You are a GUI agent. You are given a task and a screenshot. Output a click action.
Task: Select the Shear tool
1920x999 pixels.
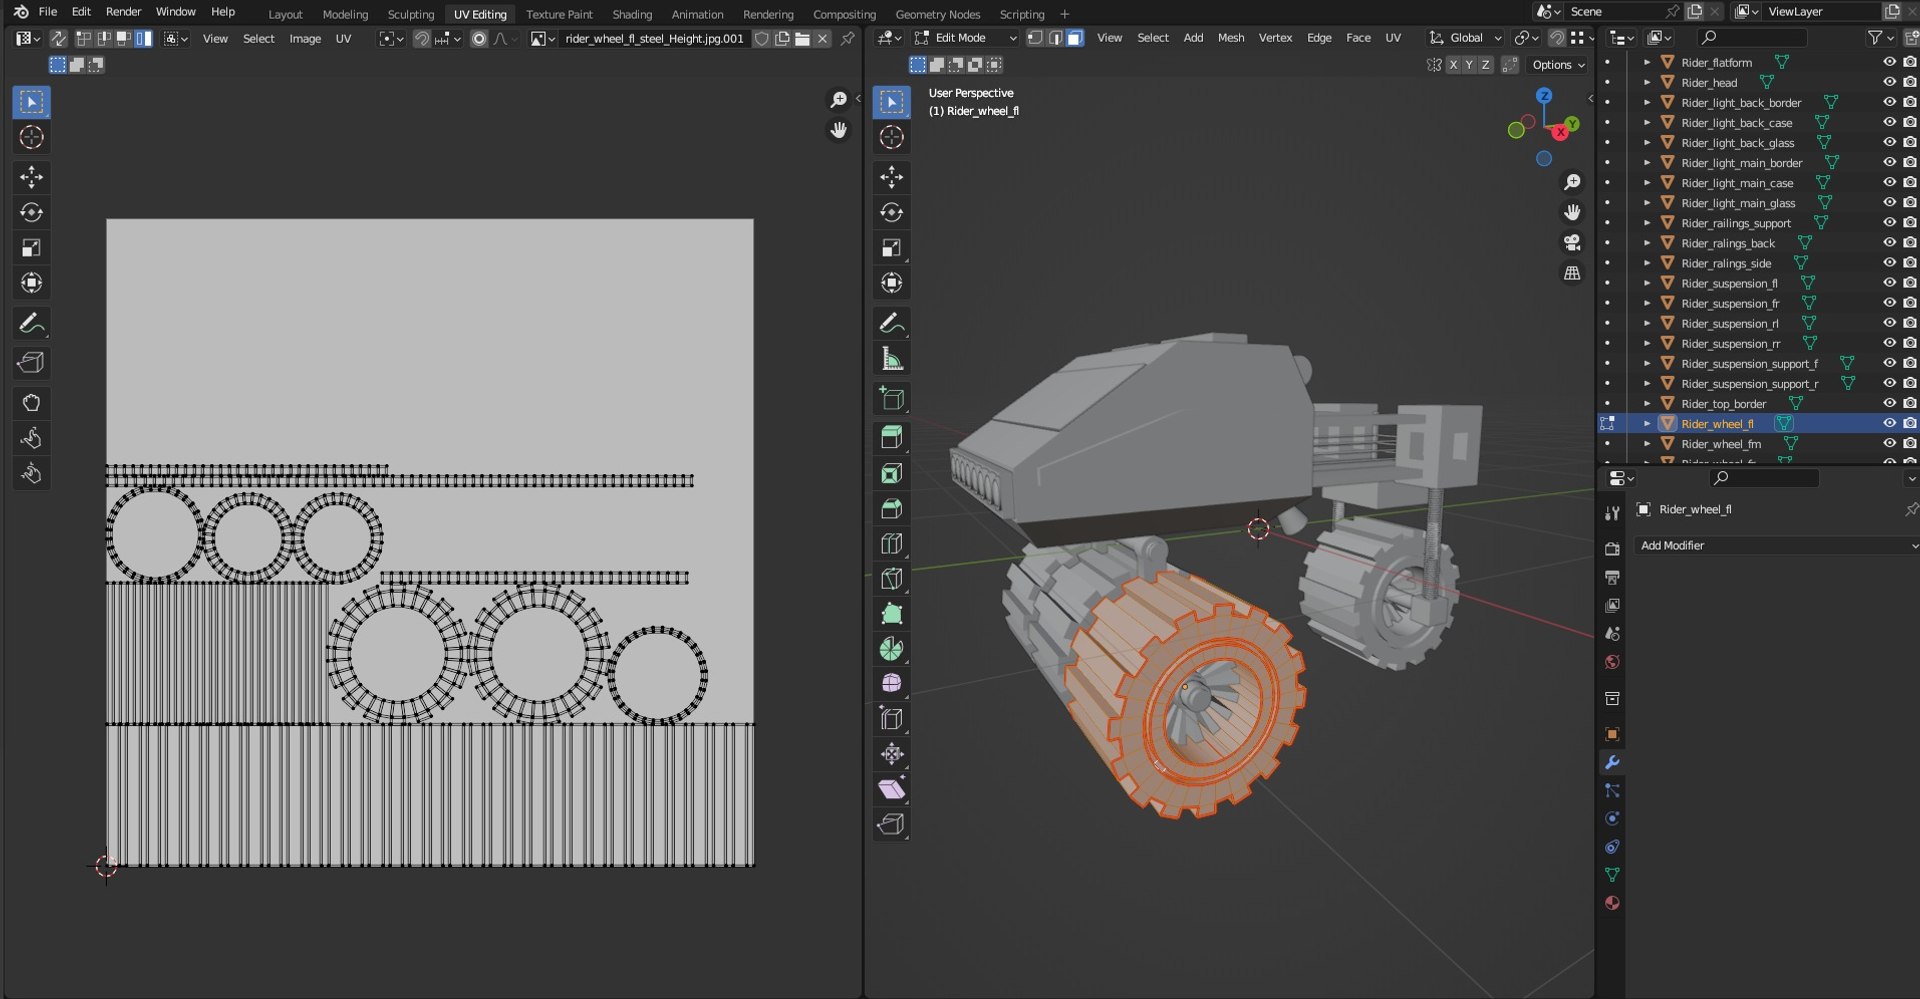(x=891, y=789)
